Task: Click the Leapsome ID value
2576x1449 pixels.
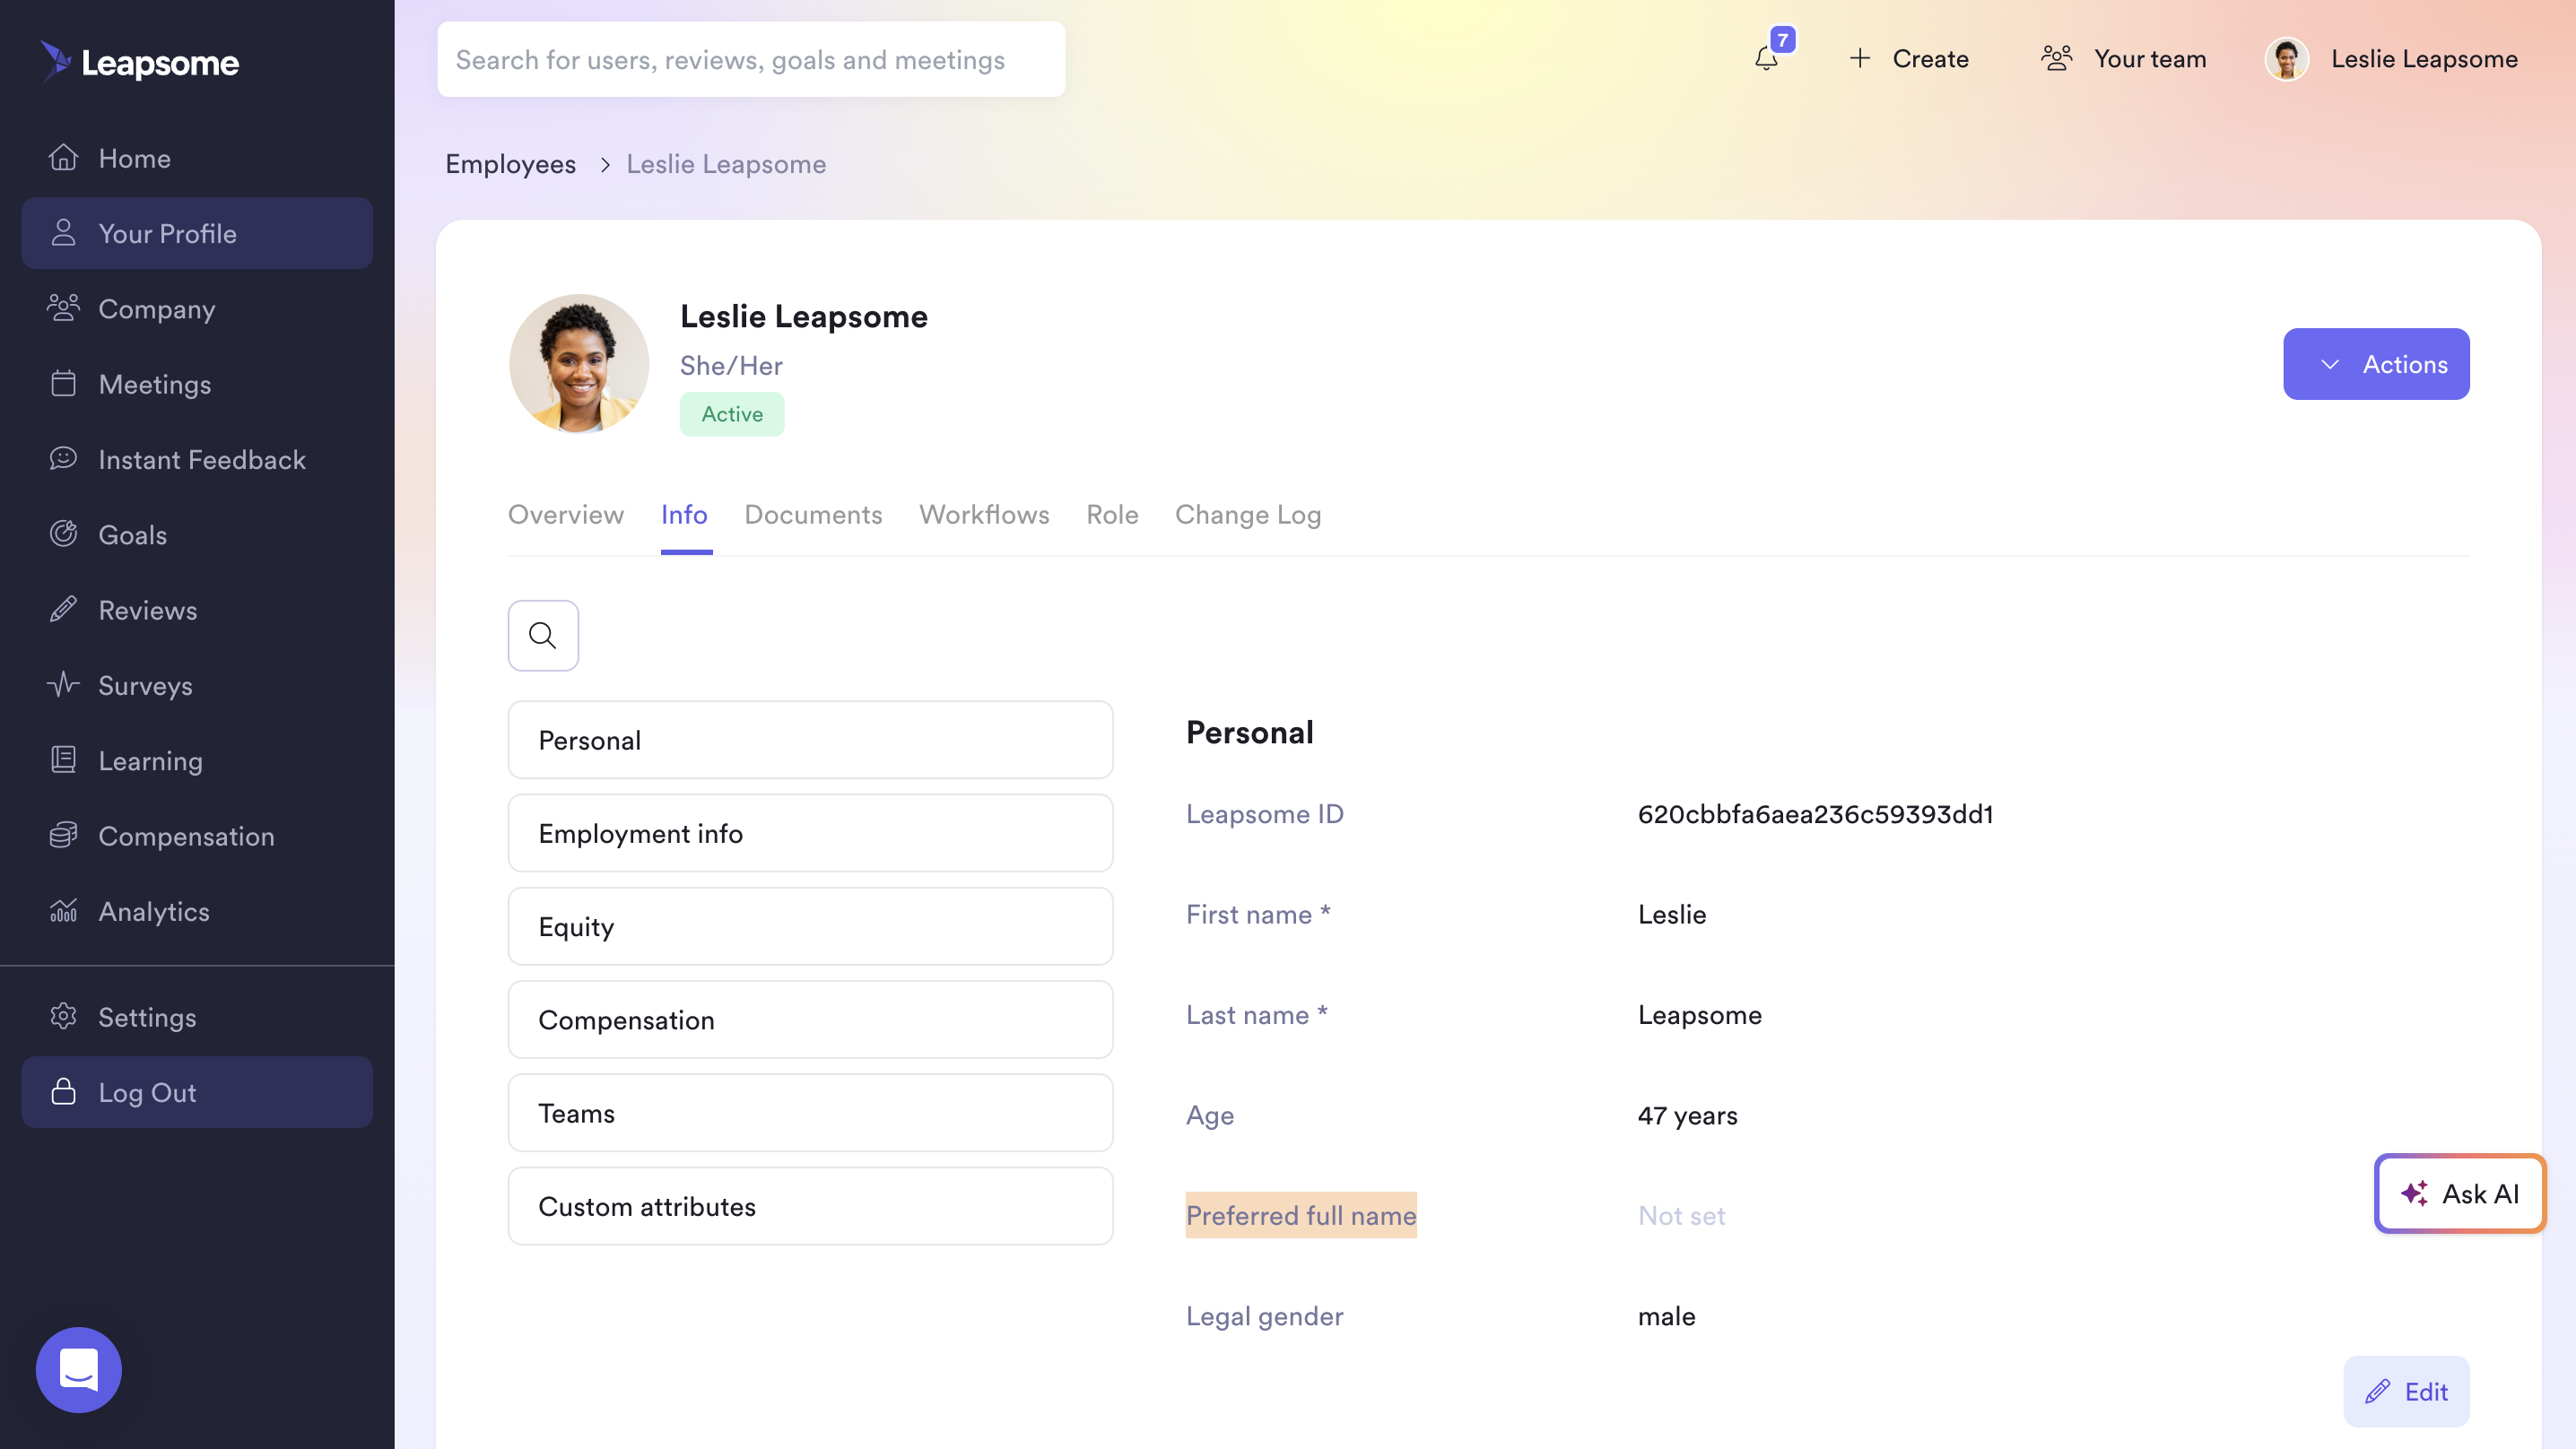Action: (x=1815, y=814)
